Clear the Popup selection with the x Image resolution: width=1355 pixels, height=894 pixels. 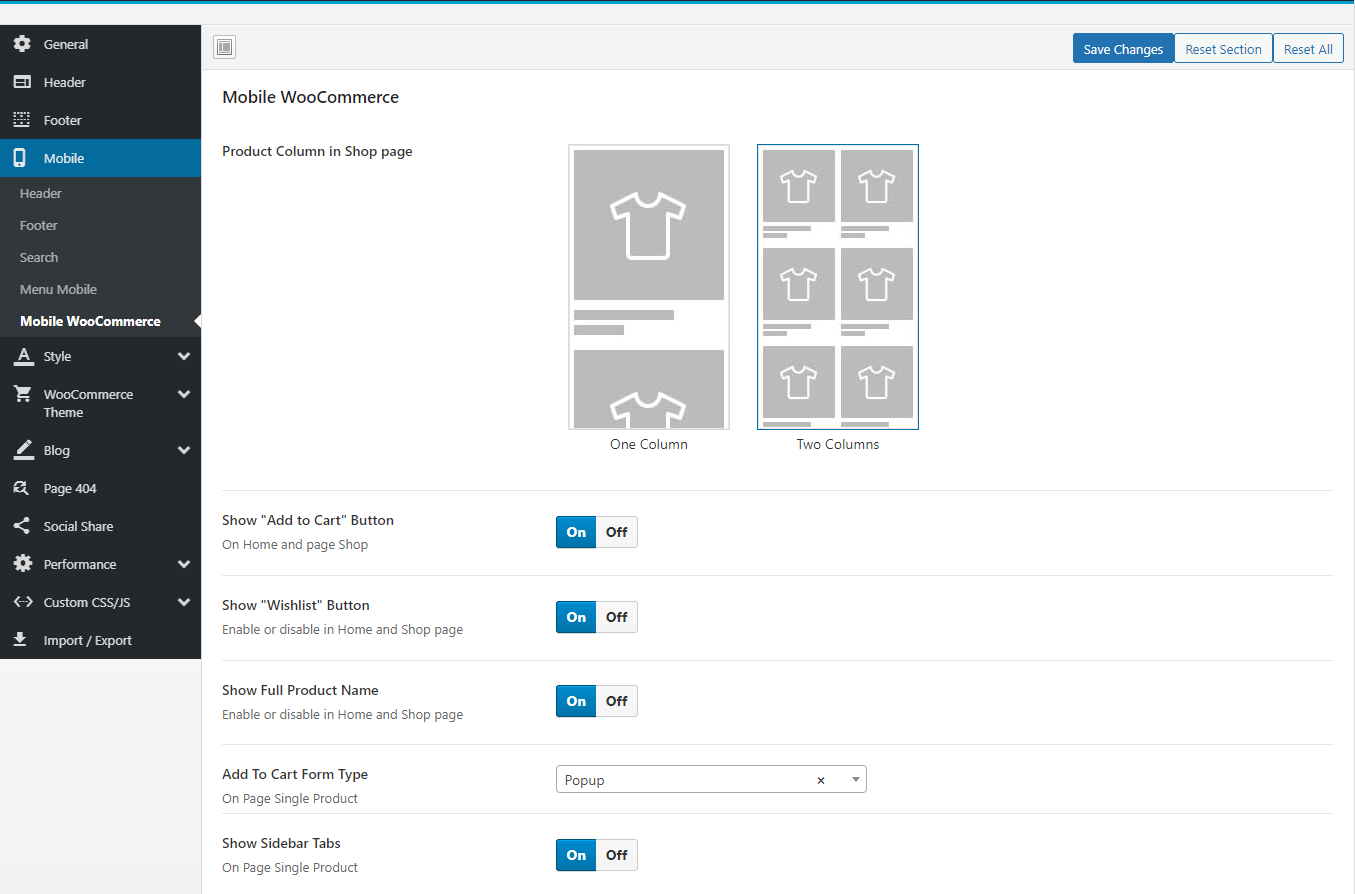[821, 780]
